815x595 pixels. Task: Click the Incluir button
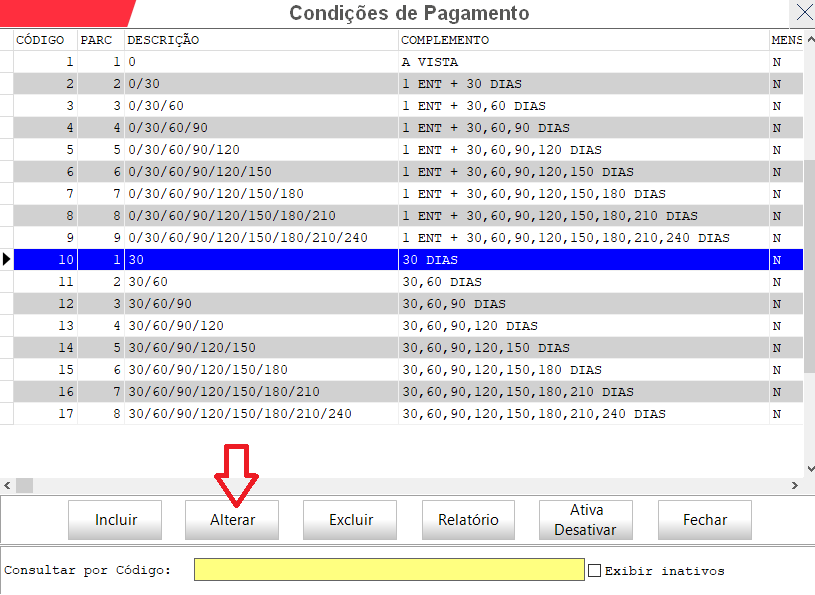pyautogui.click(x=115, y=520)
